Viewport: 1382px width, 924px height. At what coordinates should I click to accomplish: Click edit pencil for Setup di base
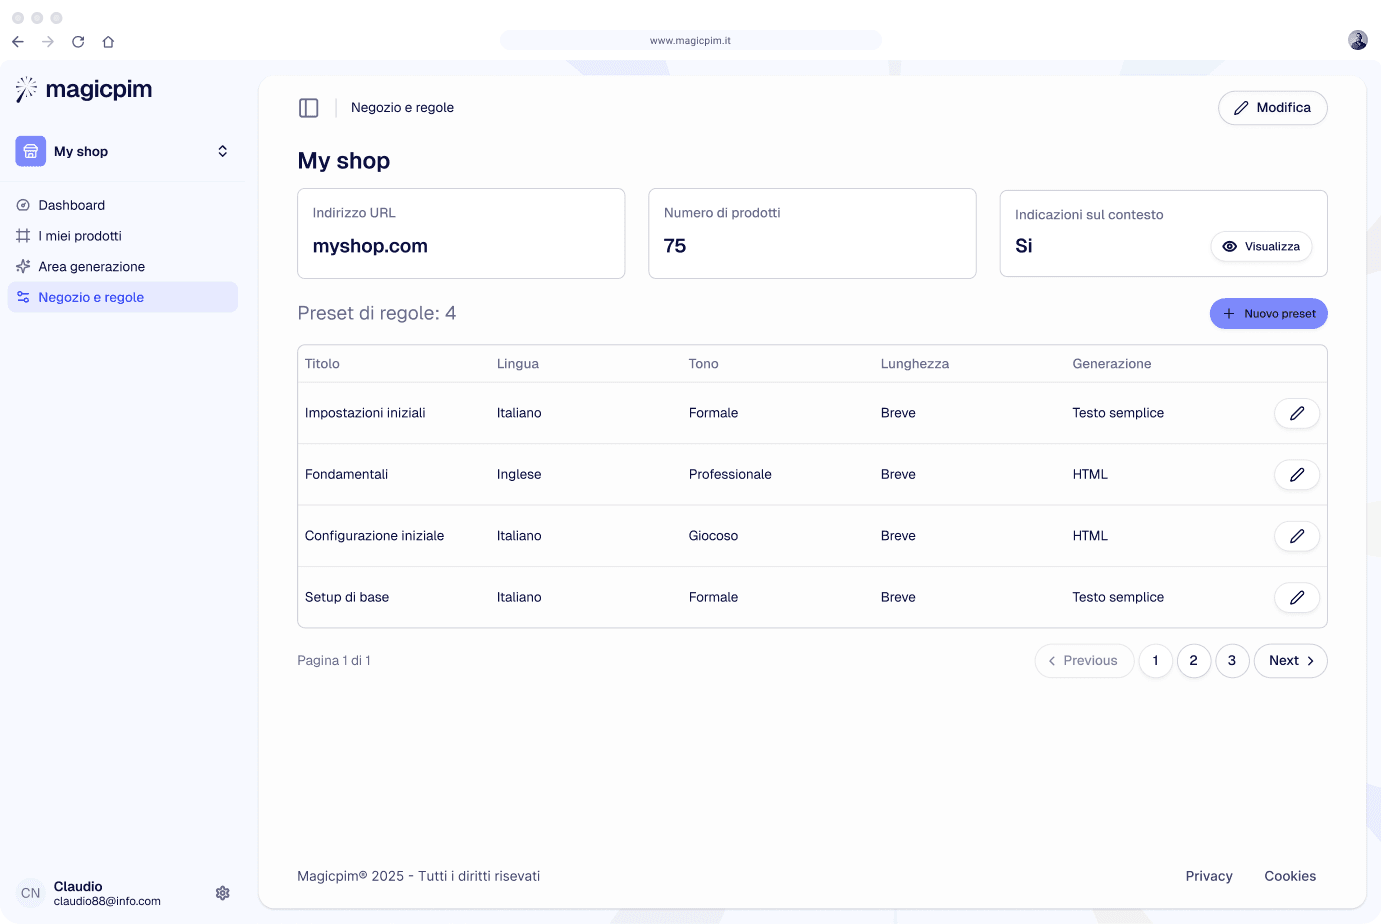click(1296, 598)
